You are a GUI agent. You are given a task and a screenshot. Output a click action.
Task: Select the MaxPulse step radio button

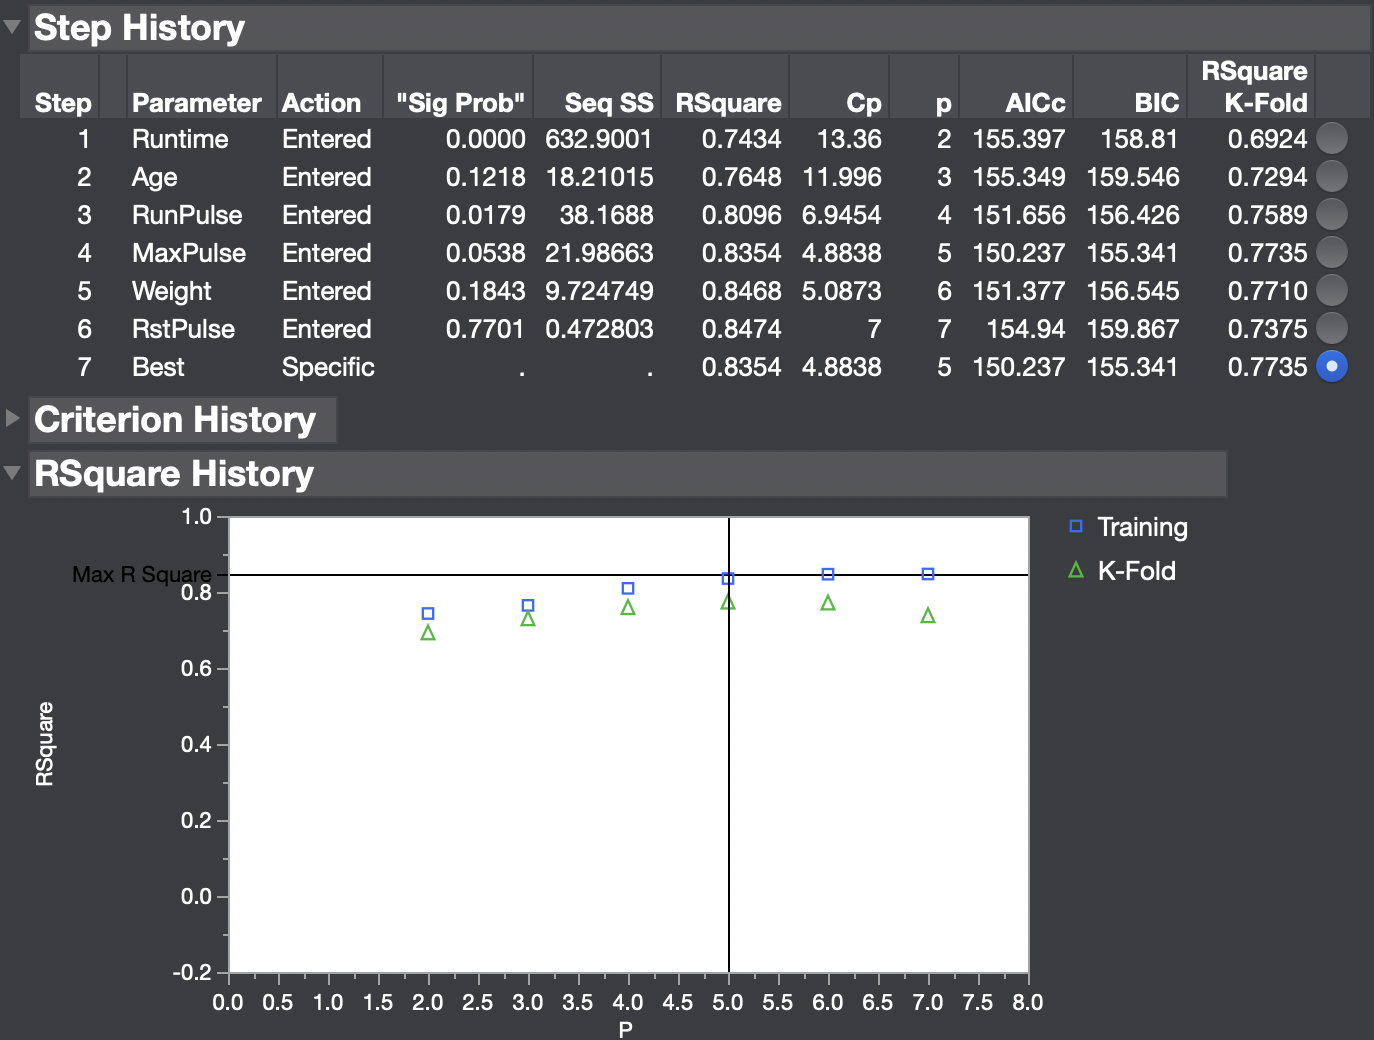[x=1332, y=253]
